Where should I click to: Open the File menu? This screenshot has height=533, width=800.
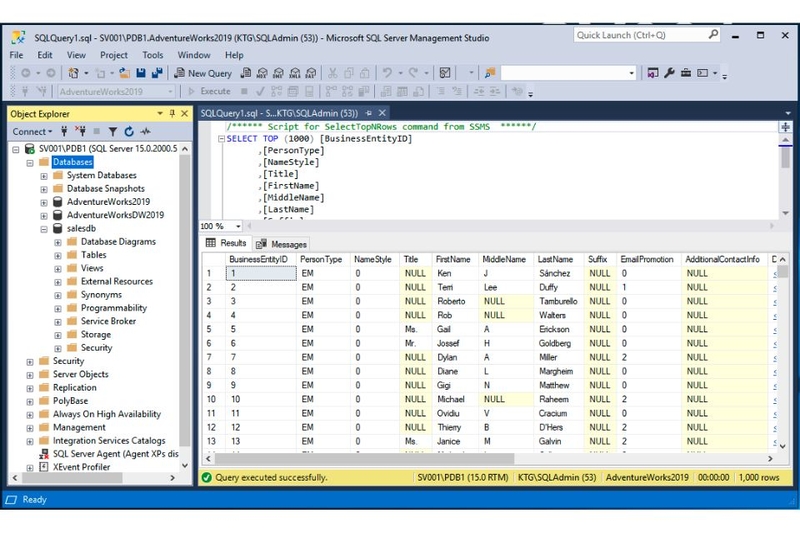coord(16,55)
